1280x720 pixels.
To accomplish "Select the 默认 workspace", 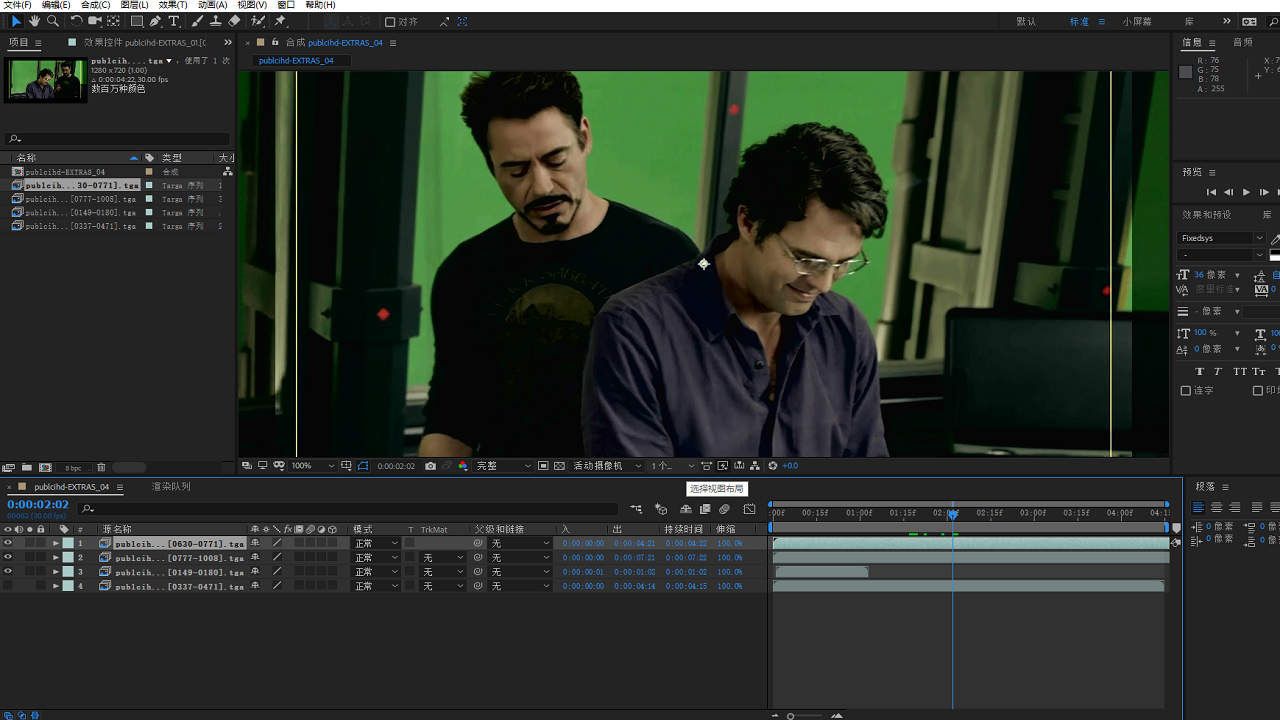I will [x=1026, y=22].
